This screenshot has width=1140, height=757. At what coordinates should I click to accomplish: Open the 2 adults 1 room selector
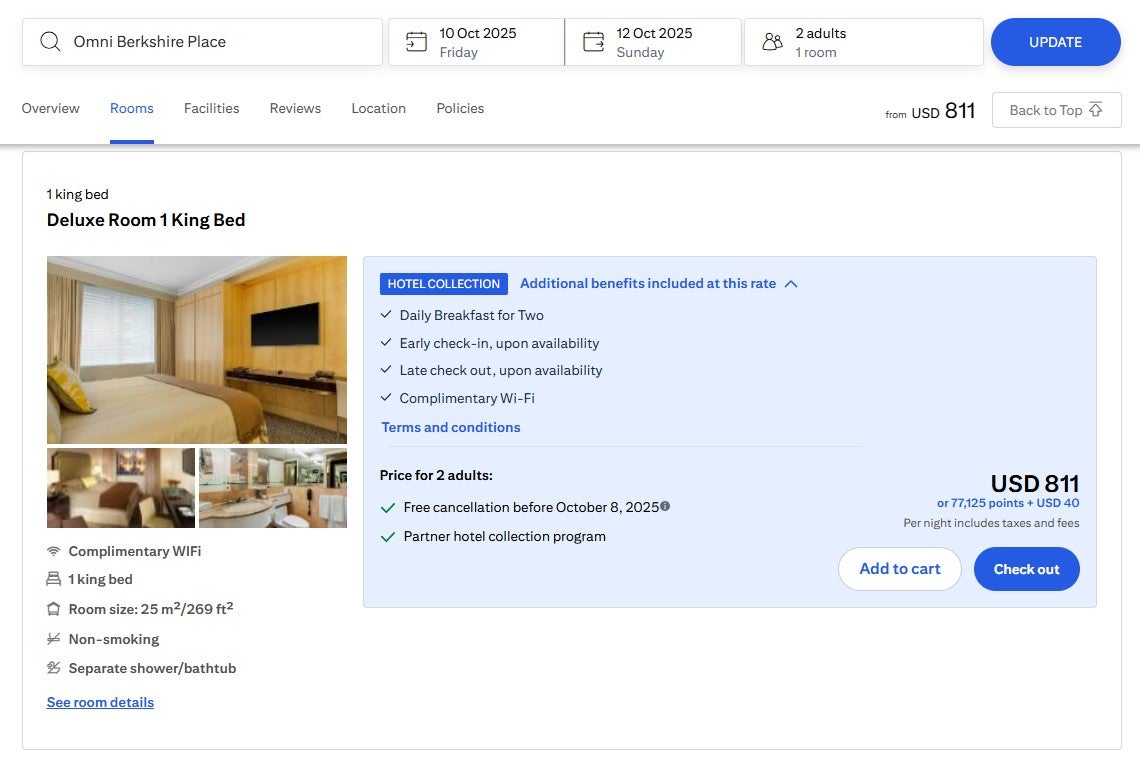[864, 42]
